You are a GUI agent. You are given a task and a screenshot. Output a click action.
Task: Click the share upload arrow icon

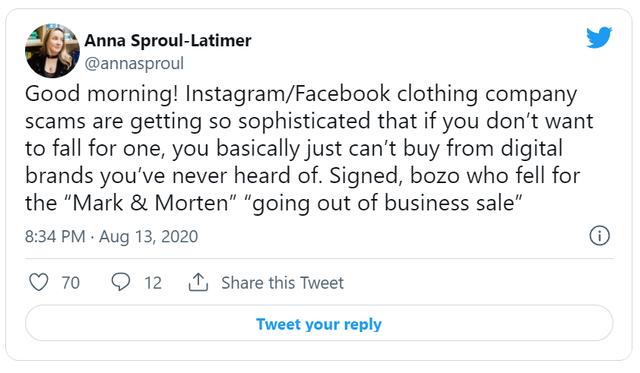tap(198, 282)
